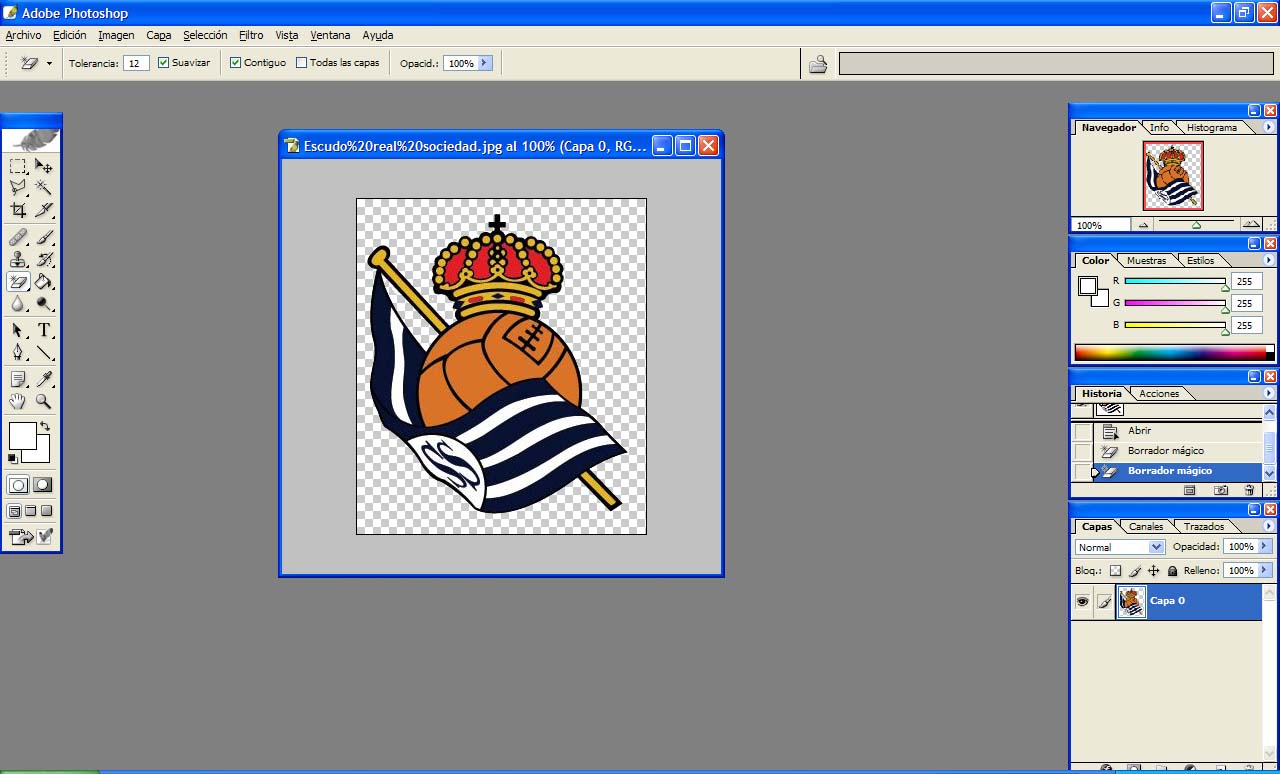Open the layer blend mode Normal dropdown

tap(1157, 547)
